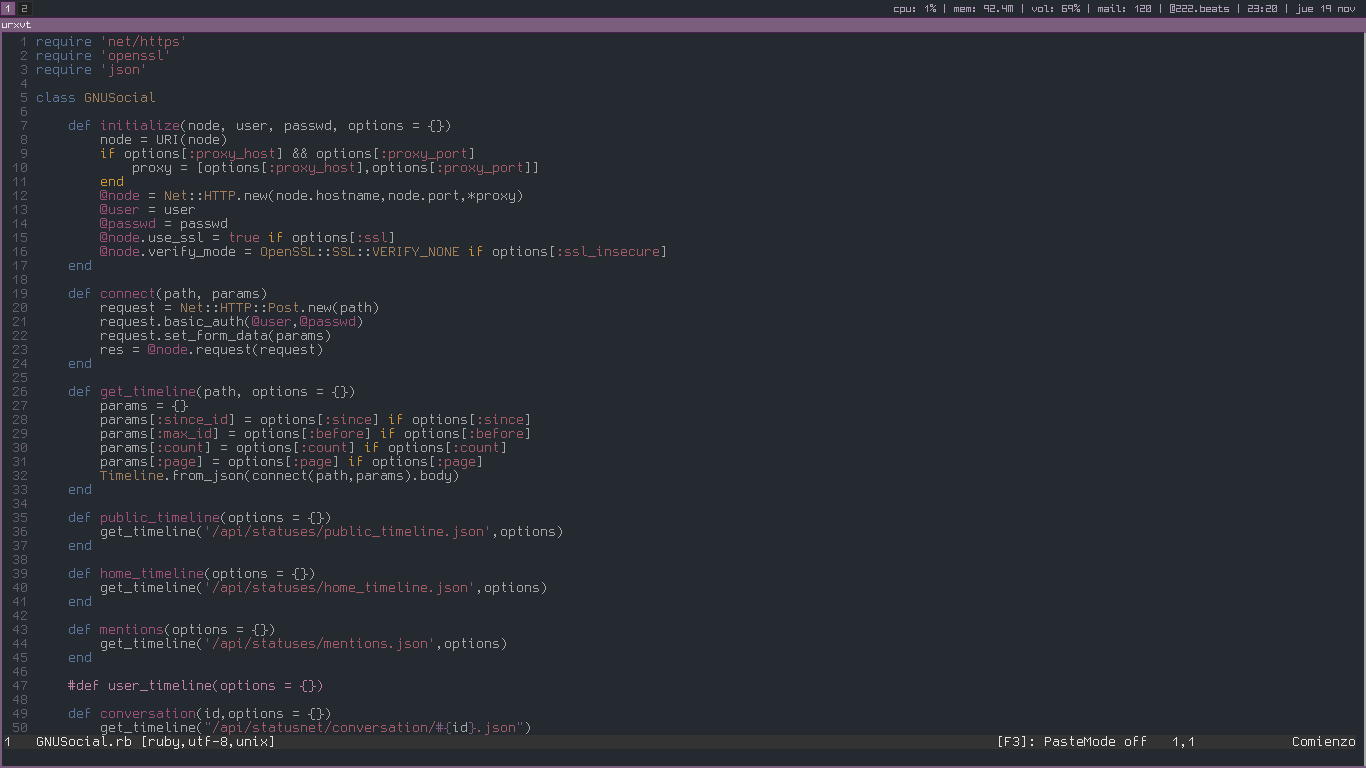Click line number 24 in the gutter
The image size is (1366, 768).
pyautogui.click(x=20, y=363)
